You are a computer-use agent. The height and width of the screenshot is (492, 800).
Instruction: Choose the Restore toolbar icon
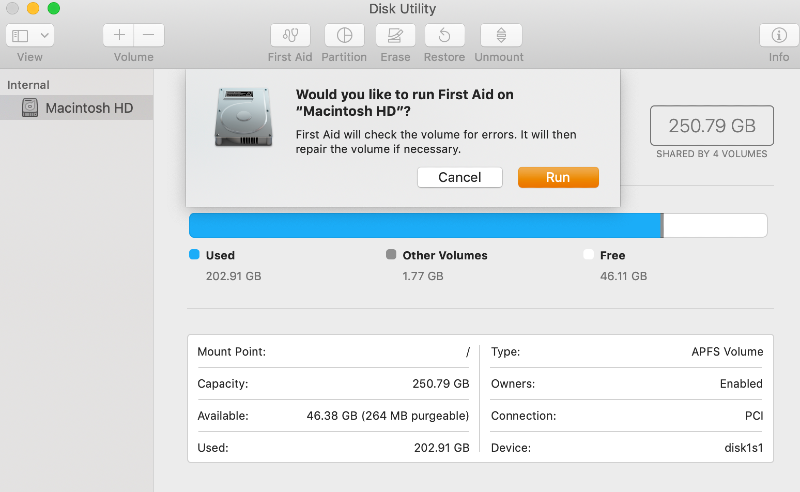click(444, 35)
